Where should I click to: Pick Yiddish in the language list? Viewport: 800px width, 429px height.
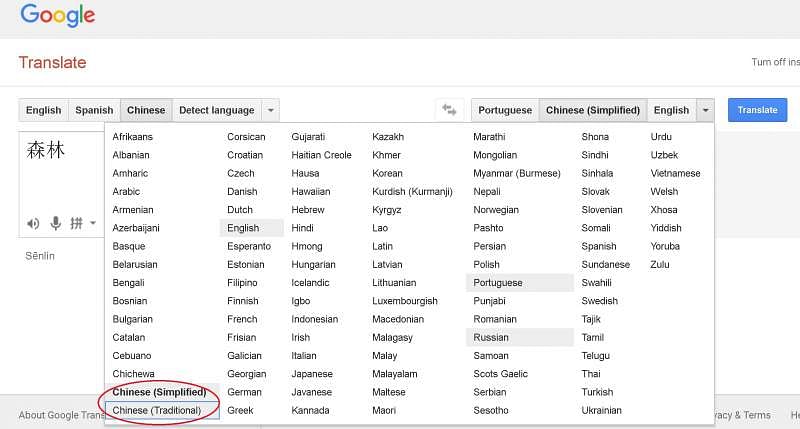click(x=666, y=228)
